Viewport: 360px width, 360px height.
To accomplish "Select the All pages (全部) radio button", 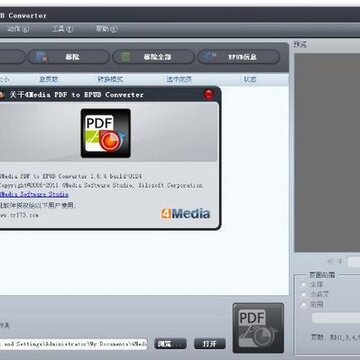I will coord(304,285).
